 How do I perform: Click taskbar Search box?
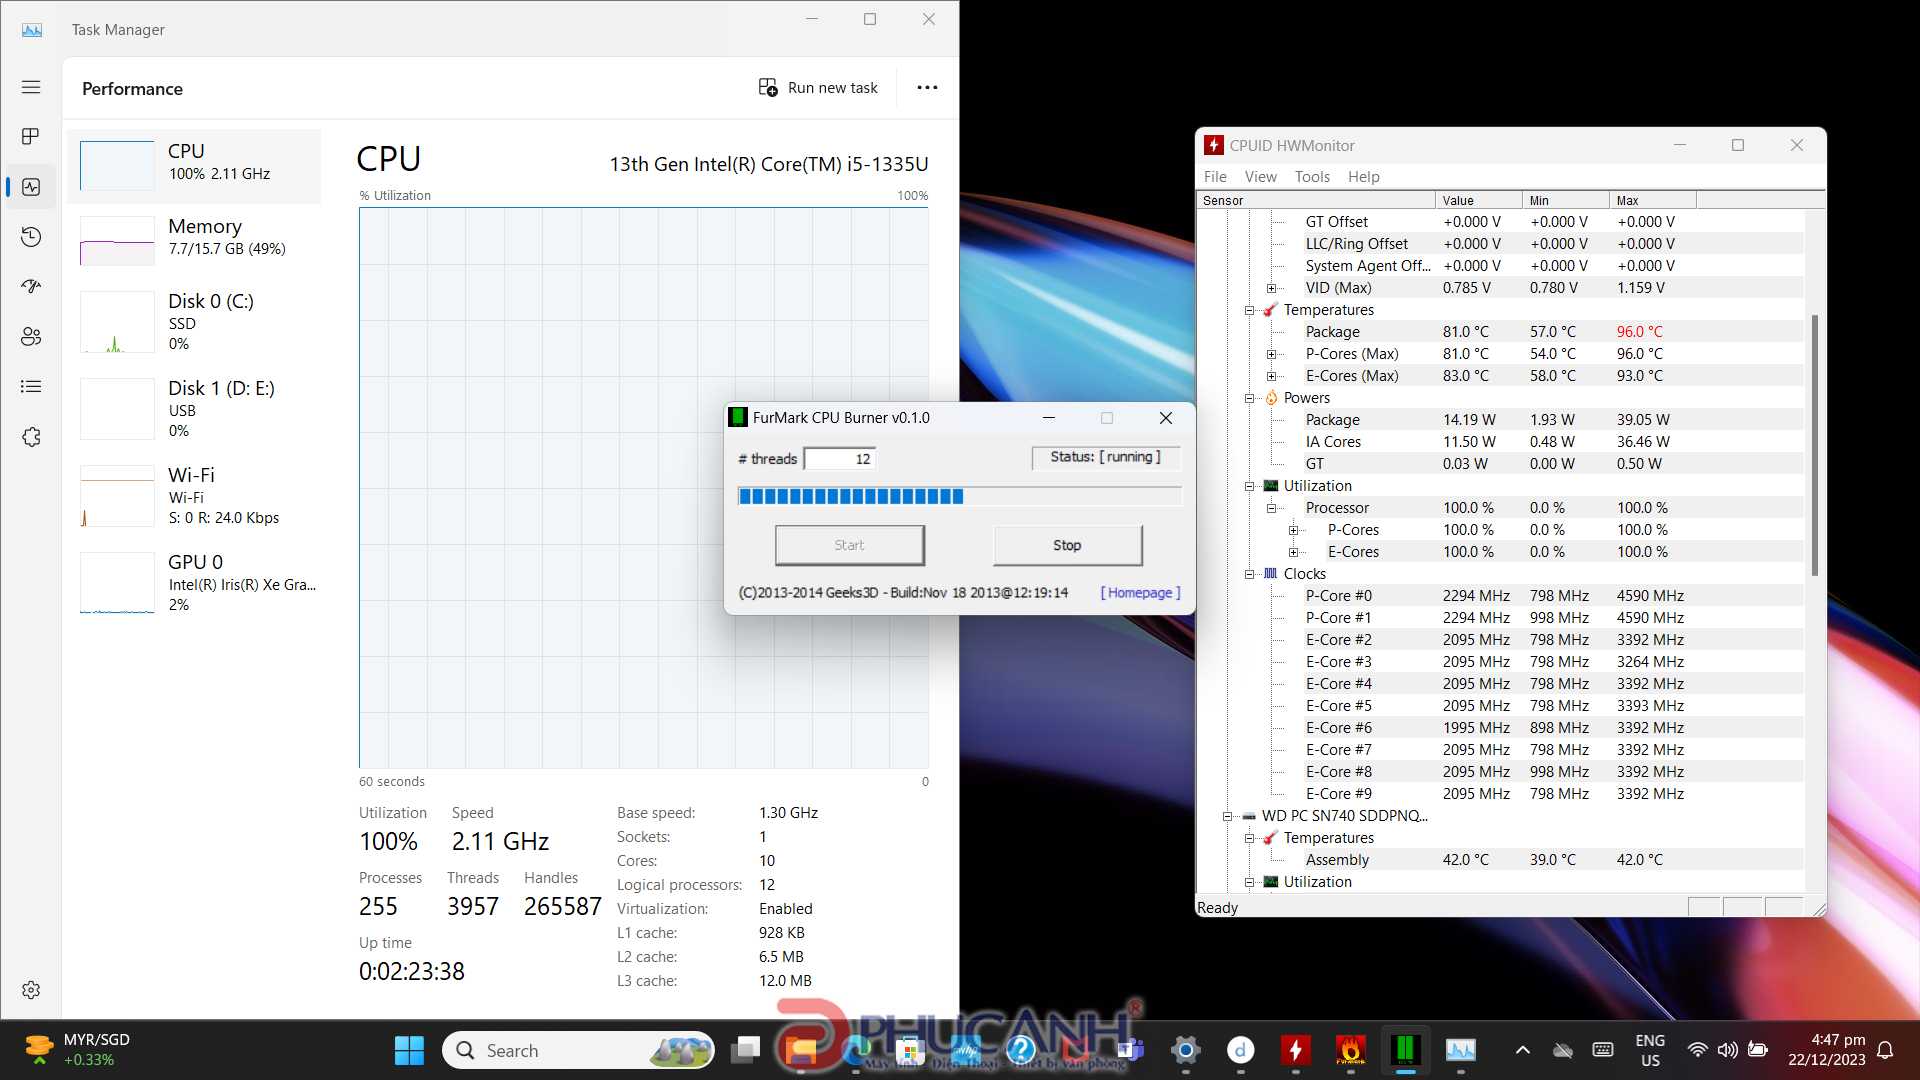[x=578, y=1050]
